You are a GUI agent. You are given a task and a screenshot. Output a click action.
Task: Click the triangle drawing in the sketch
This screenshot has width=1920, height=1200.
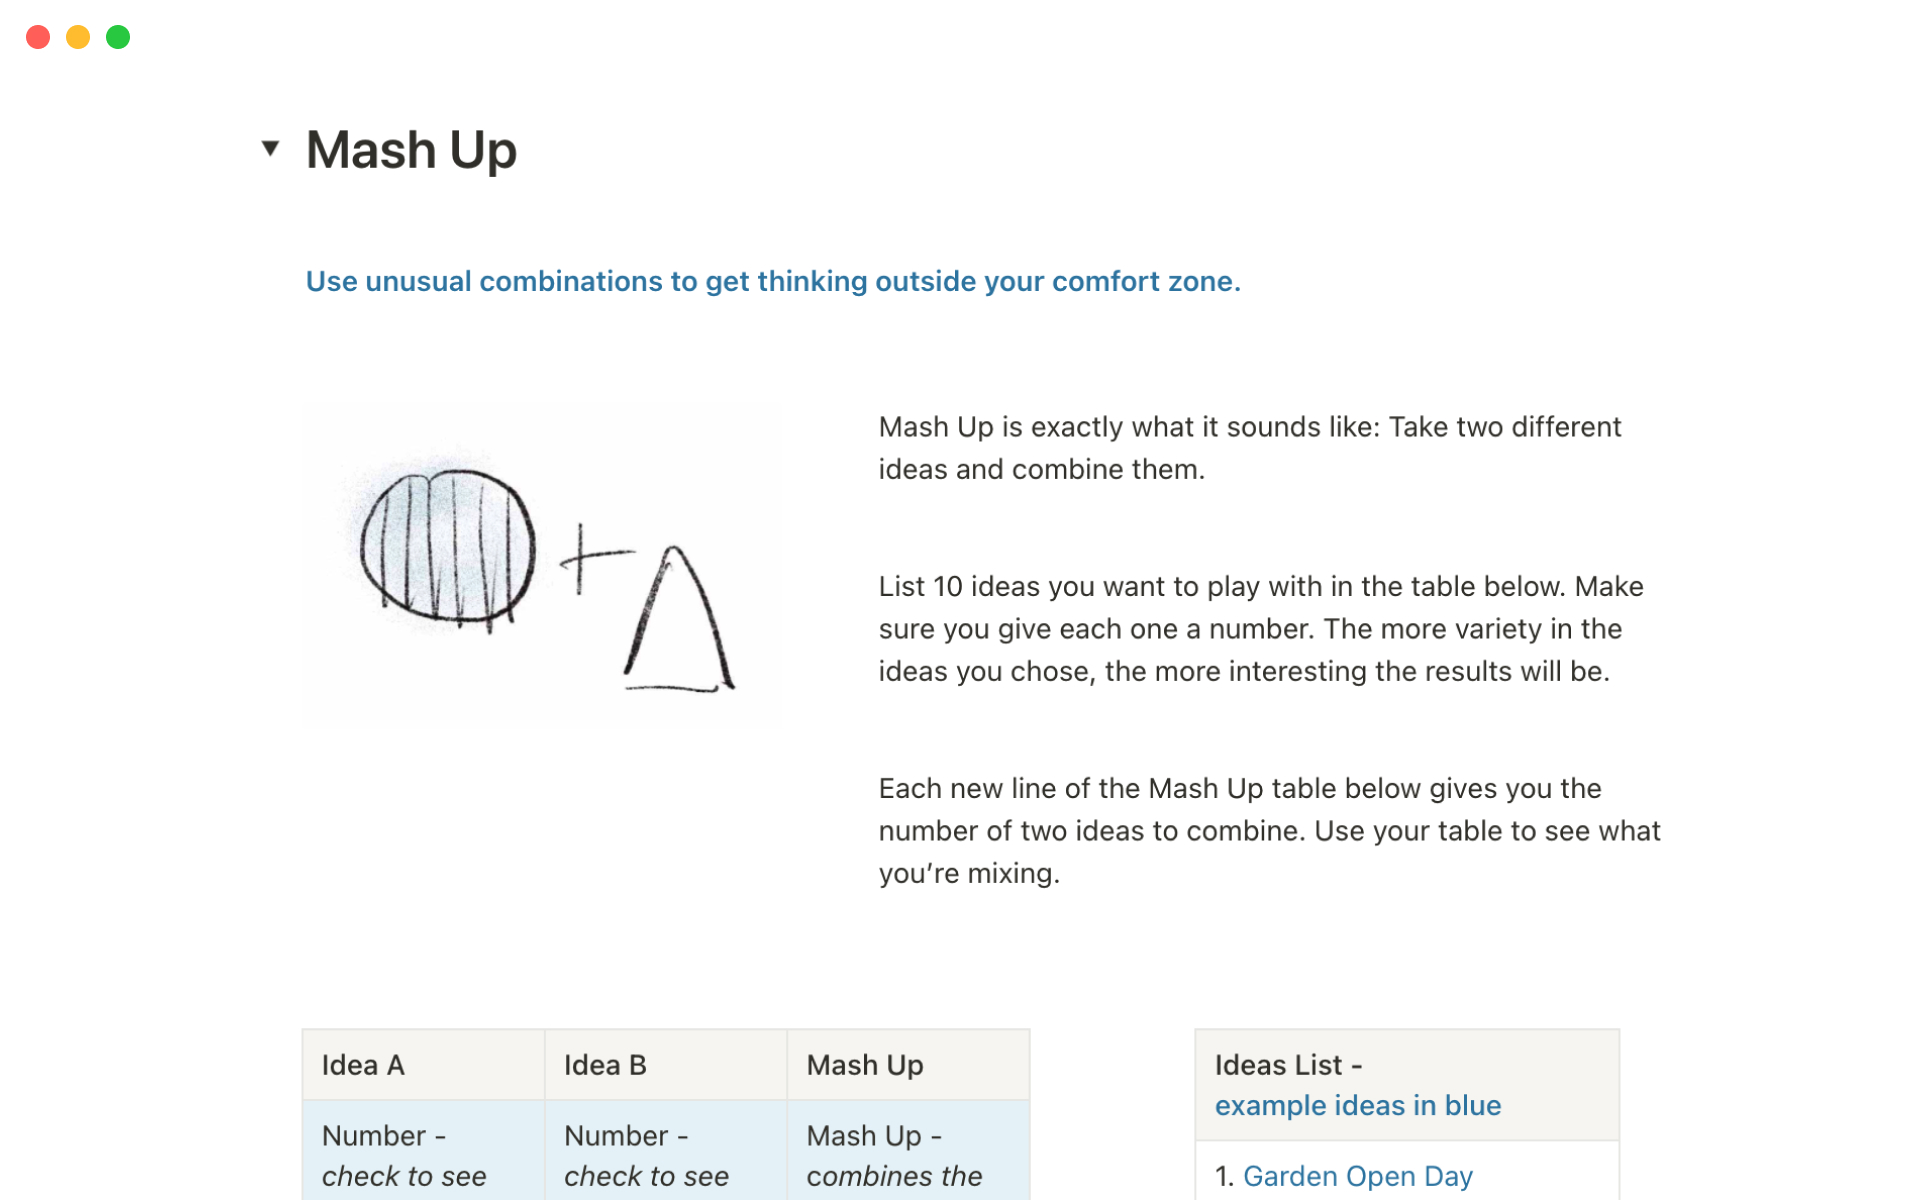click(680, 625)
